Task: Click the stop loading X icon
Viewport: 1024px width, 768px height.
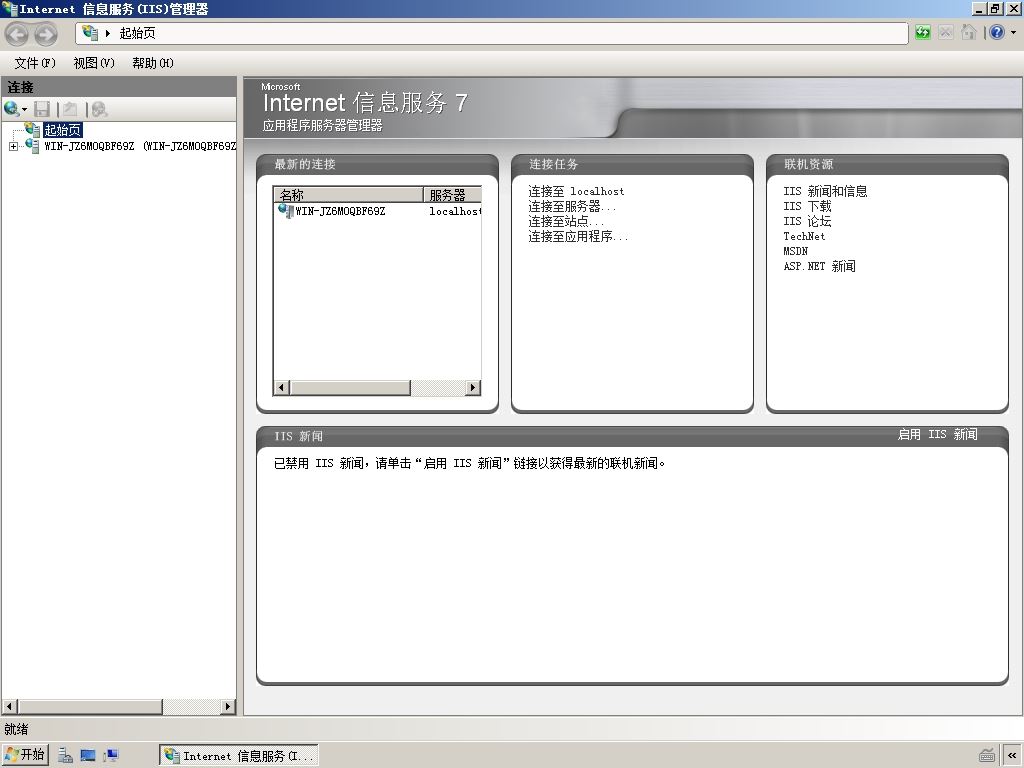Action: click(945, 32)
